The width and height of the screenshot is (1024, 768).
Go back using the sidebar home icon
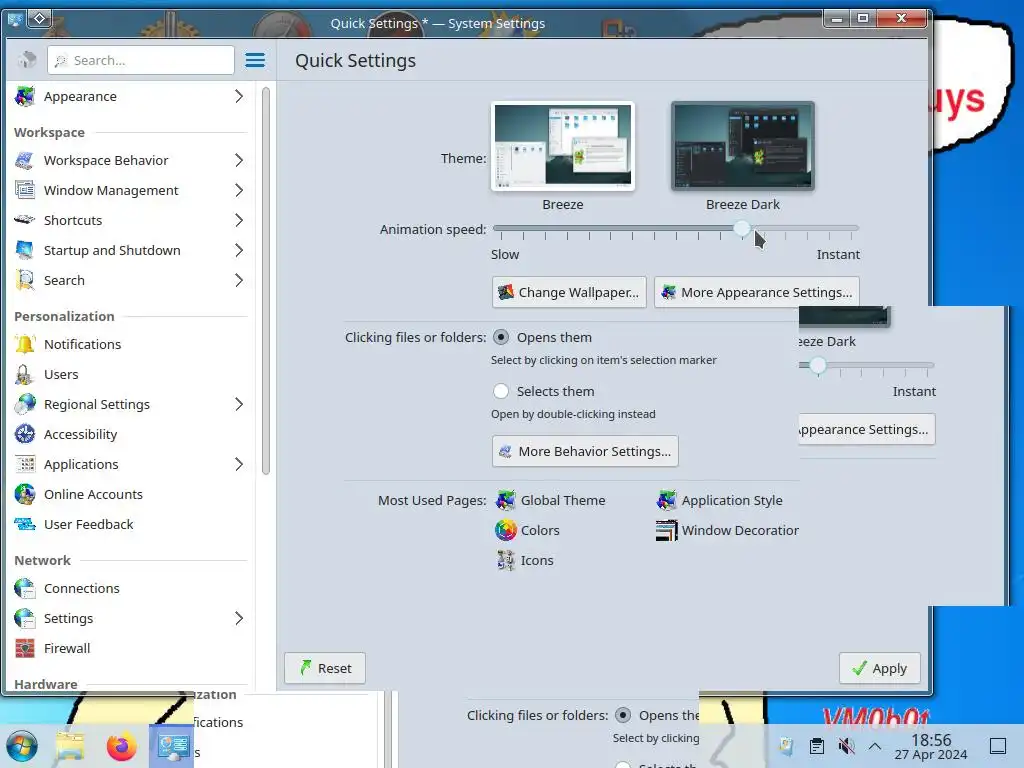coord(27,60)
